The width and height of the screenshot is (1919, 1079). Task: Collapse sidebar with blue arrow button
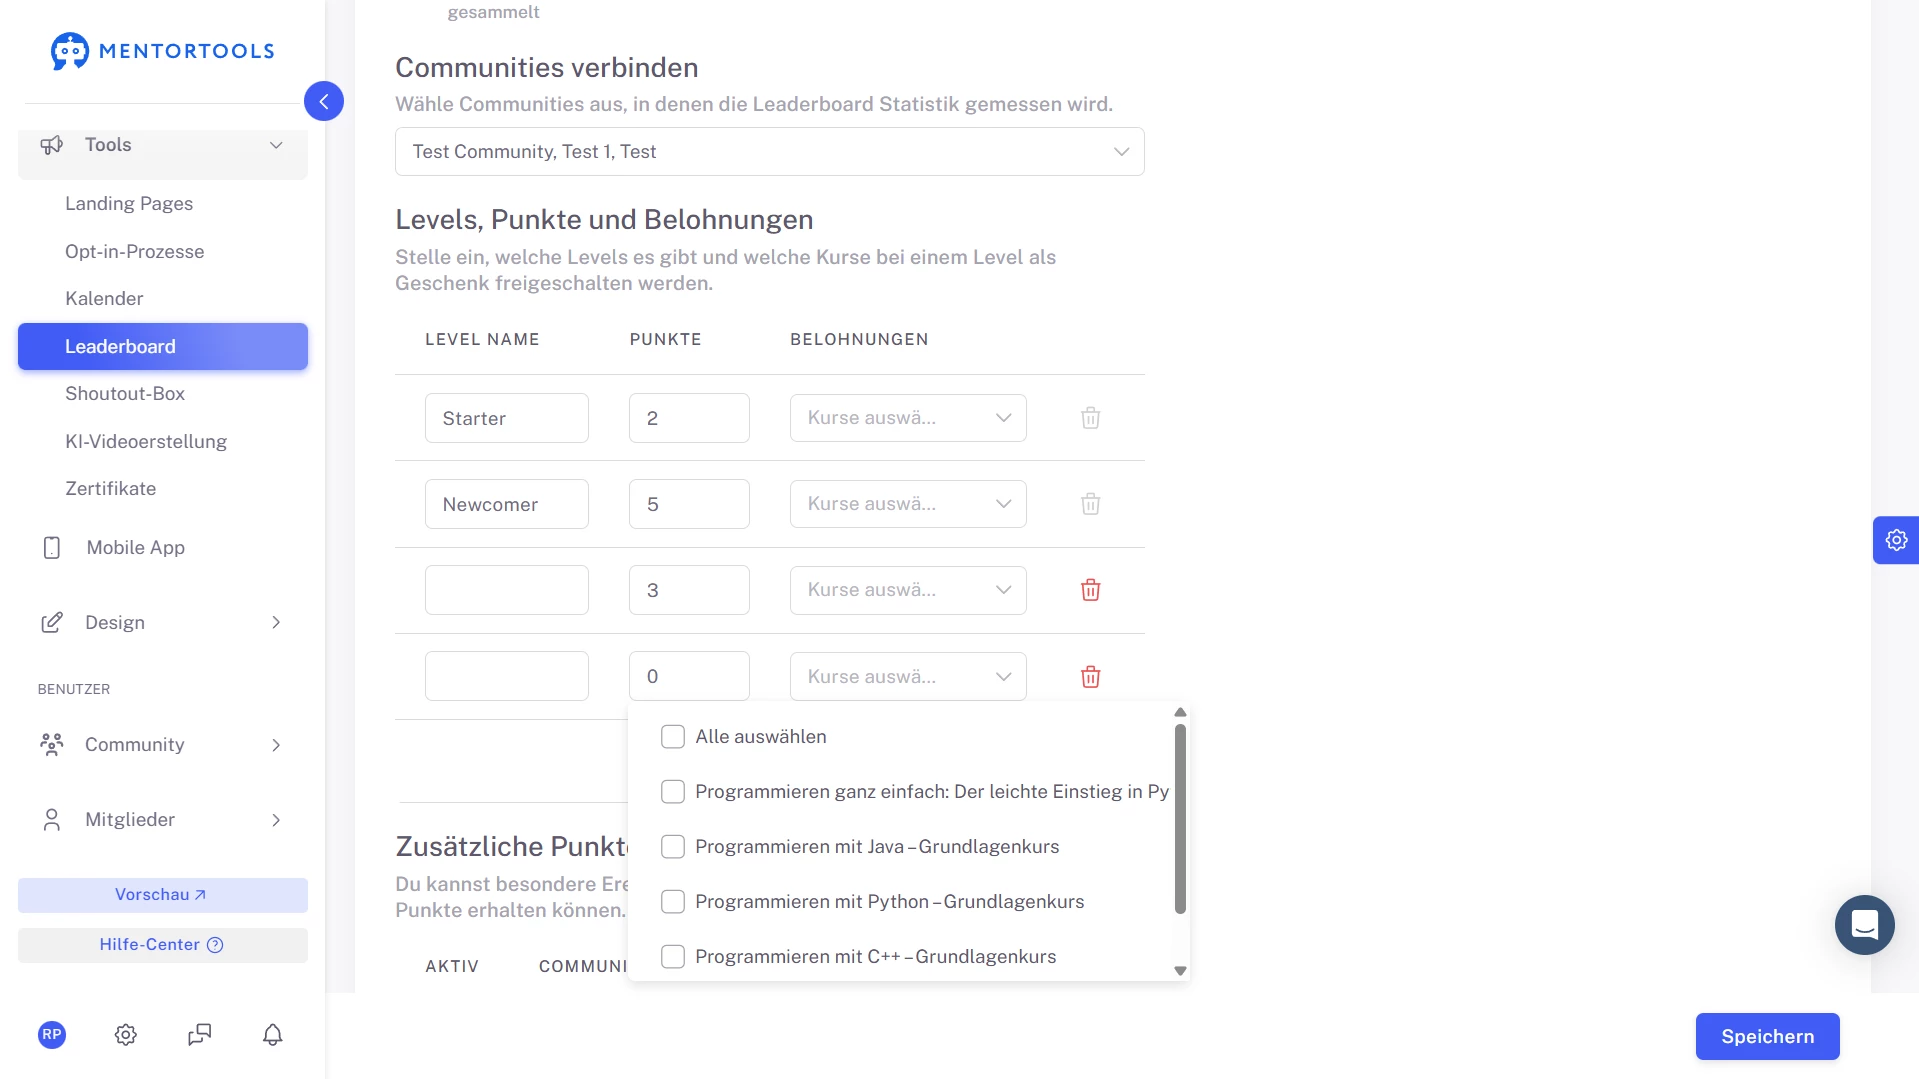tap(323, 101)
